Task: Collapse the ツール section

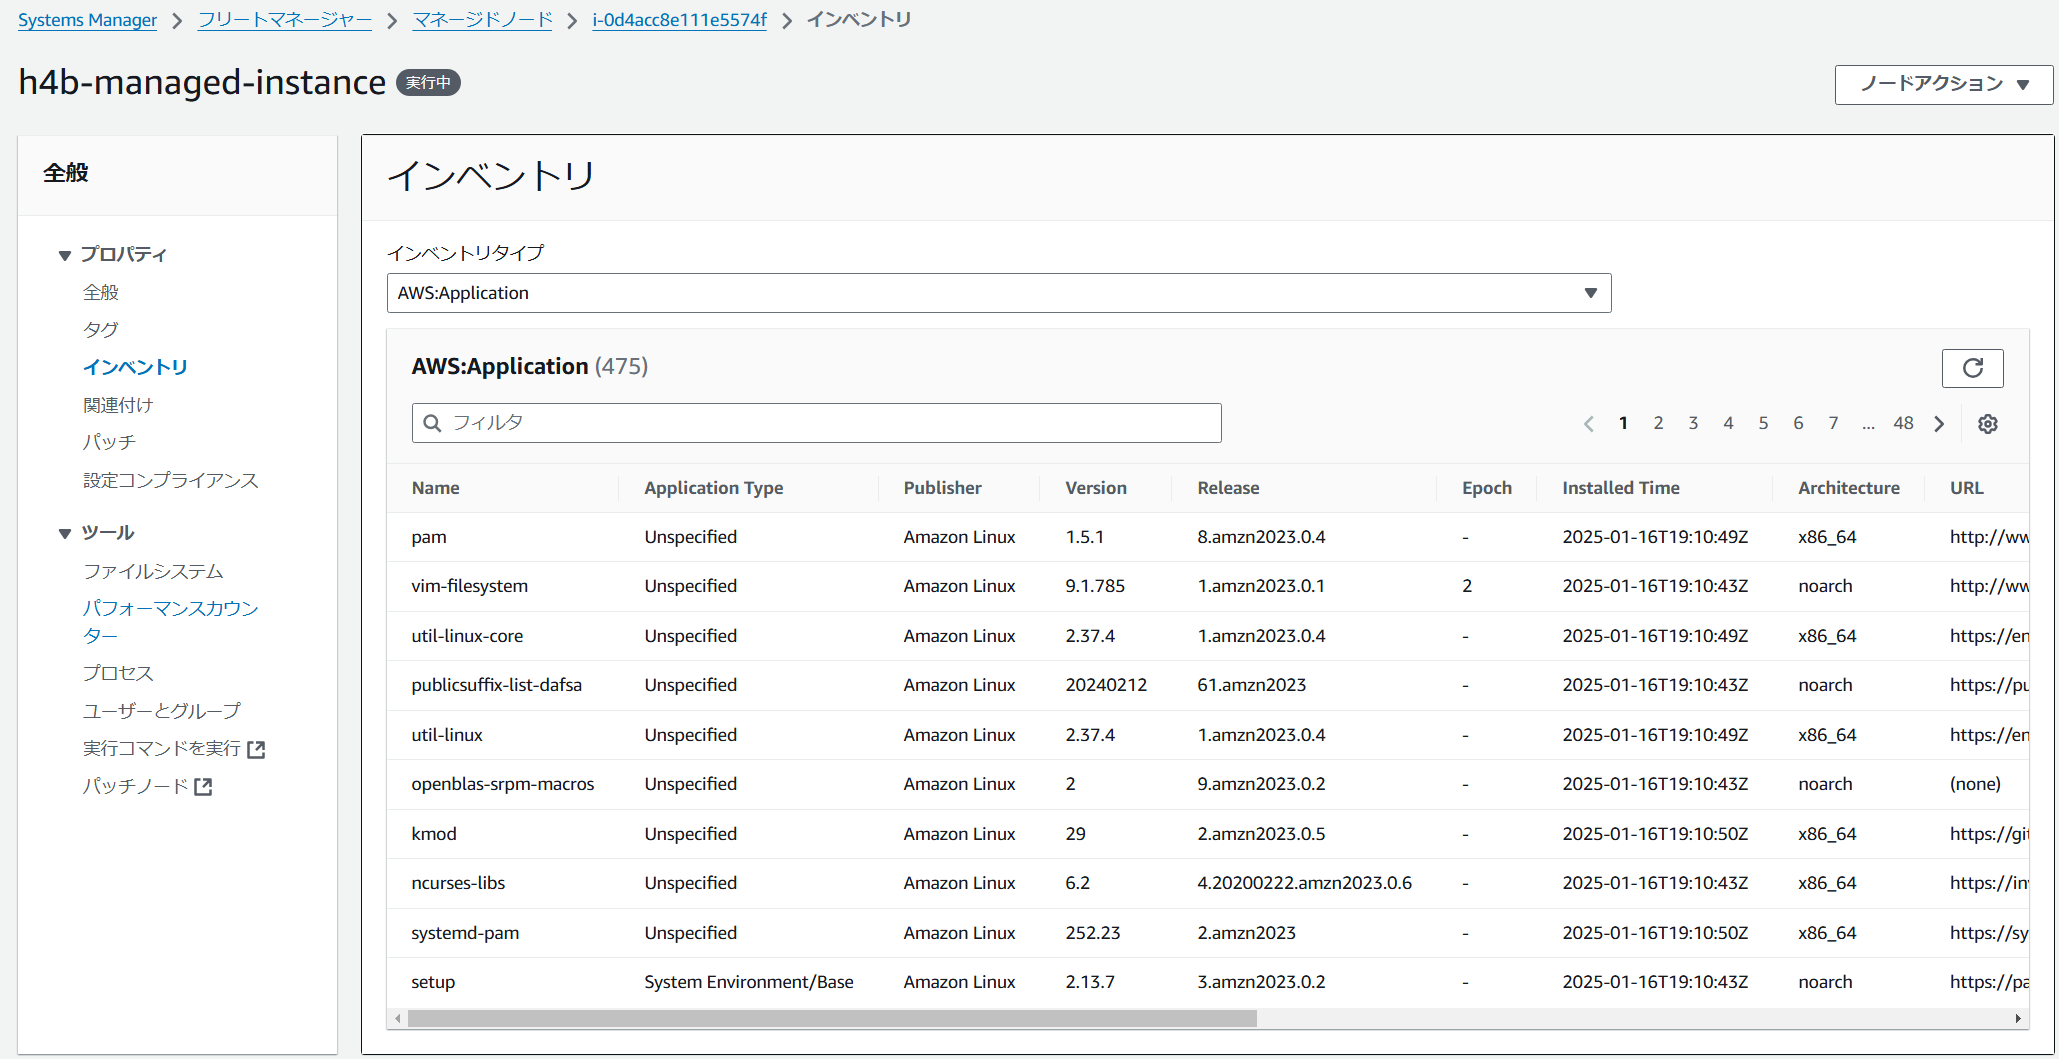Action: click(65, 534)
